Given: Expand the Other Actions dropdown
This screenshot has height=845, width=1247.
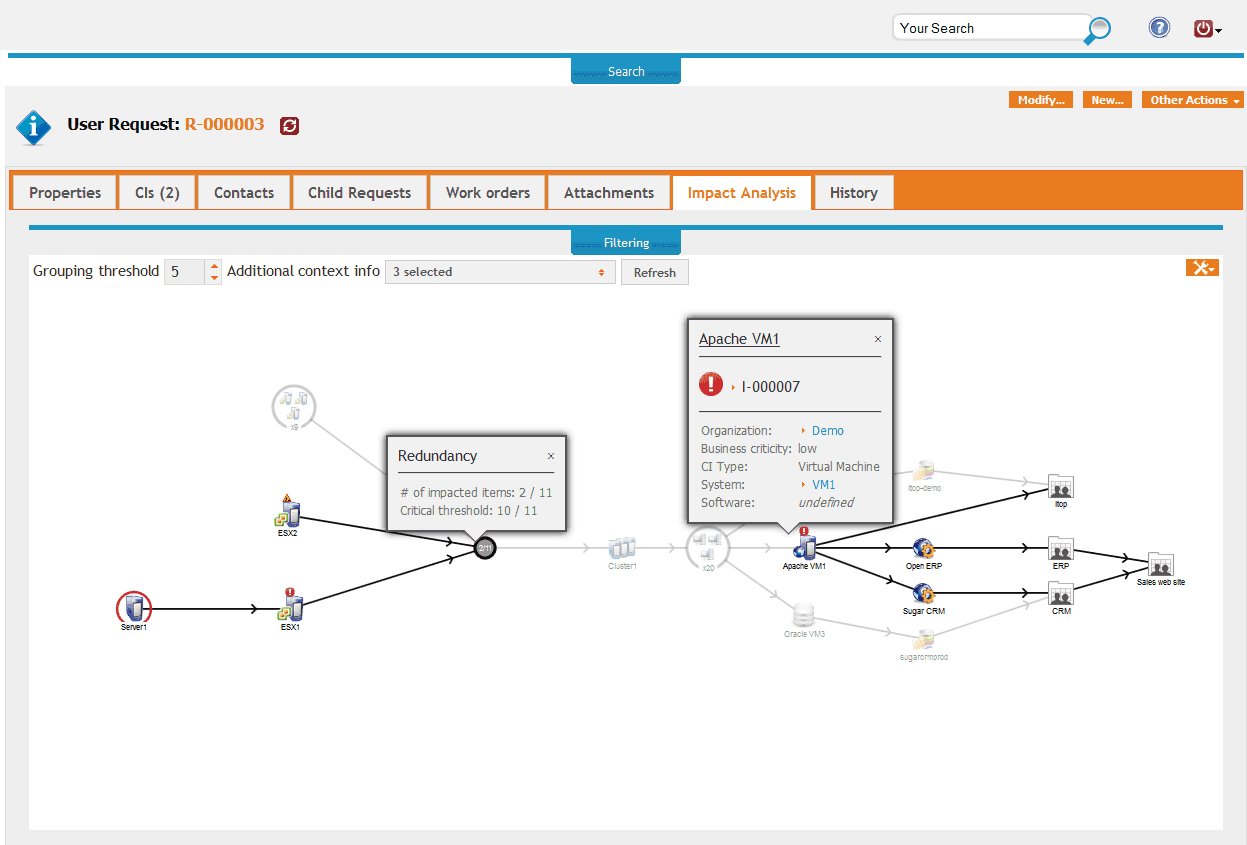Looking at the screenshot, I should click(1192, 100).
